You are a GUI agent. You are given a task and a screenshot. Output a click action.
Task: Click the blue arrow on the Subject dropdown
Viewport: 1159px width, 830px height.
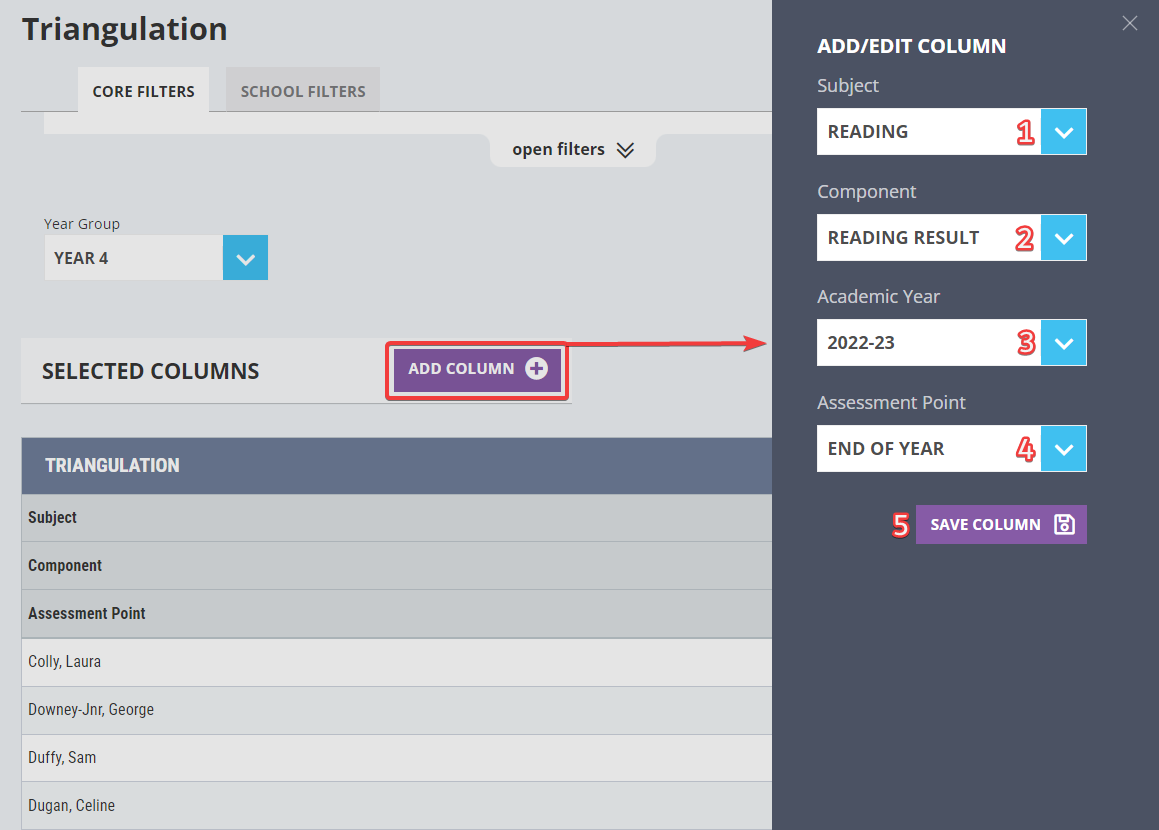coord(1064,131)
